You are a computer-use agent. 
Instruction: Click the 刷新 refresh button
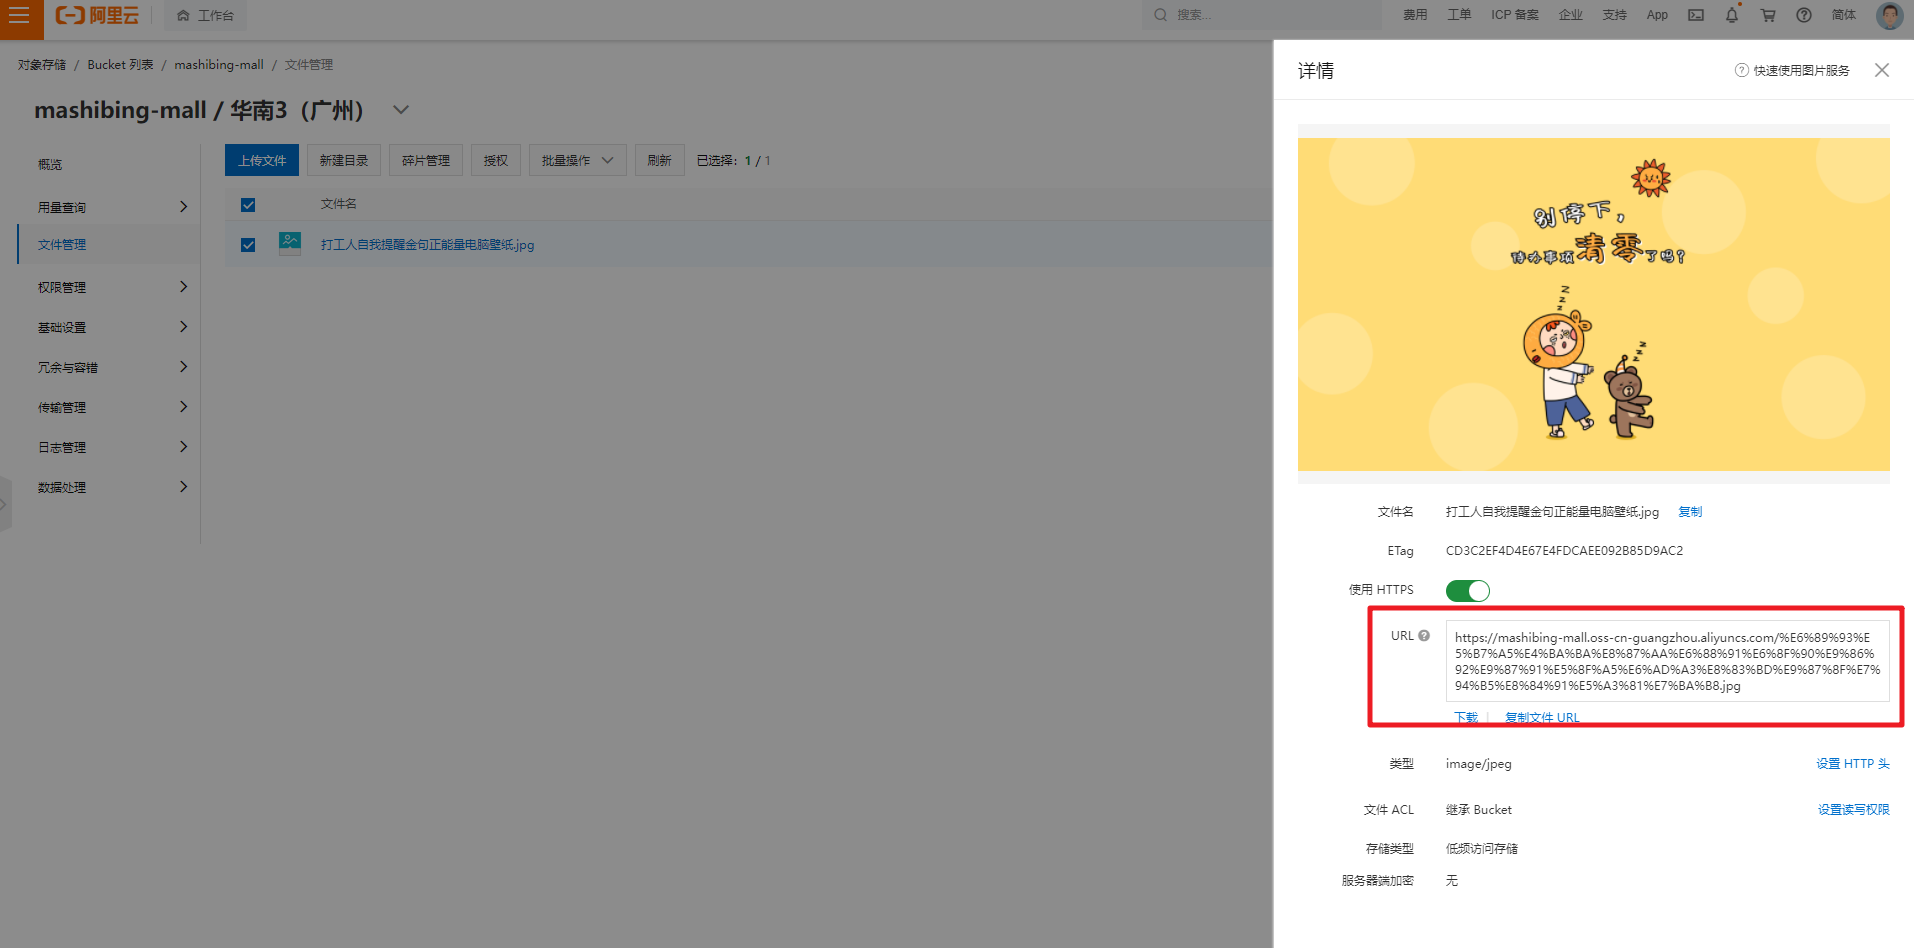pos(660,160)
